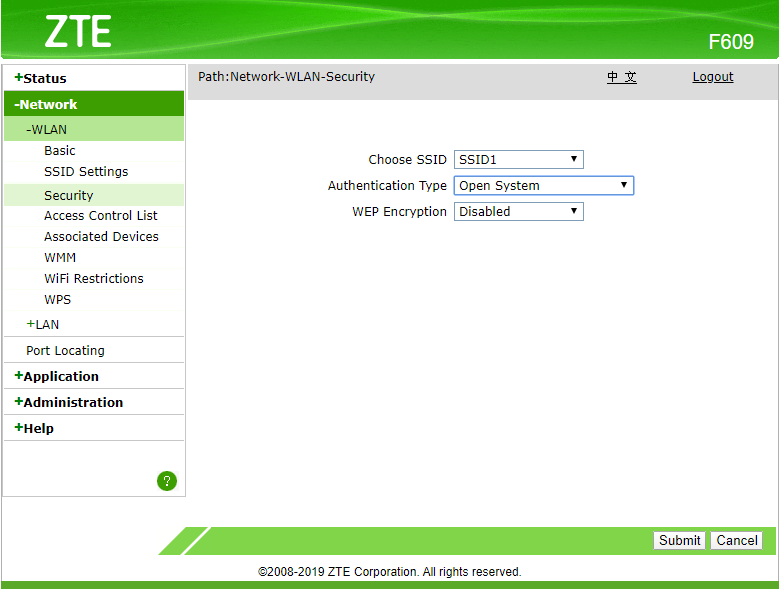This screenshot has height=595, width=779.
Task: Click the Authentication Type label
Action: coord(387,185)
